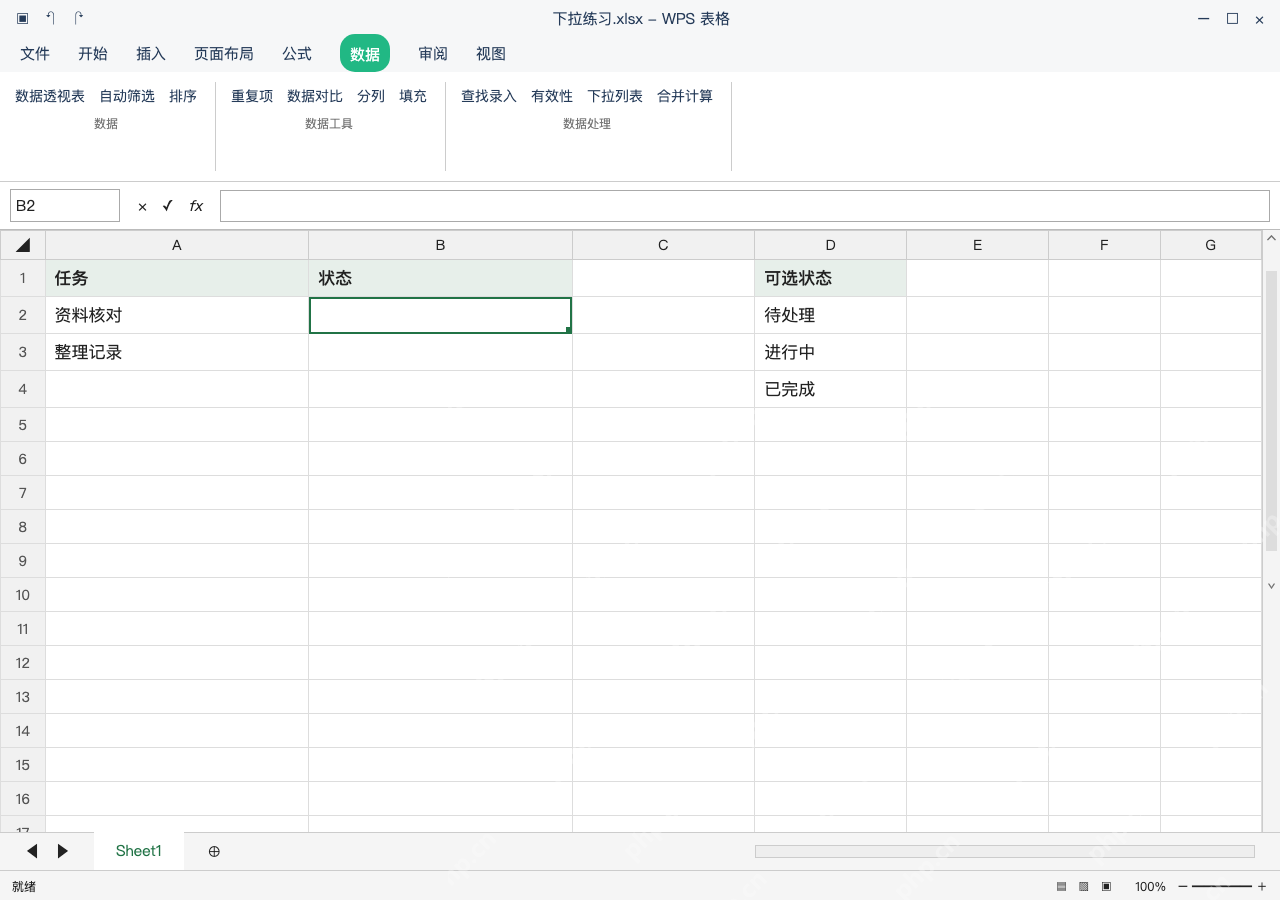Select the empty active cell B2
Screen dimensions: 1280x900
point(440,315)
